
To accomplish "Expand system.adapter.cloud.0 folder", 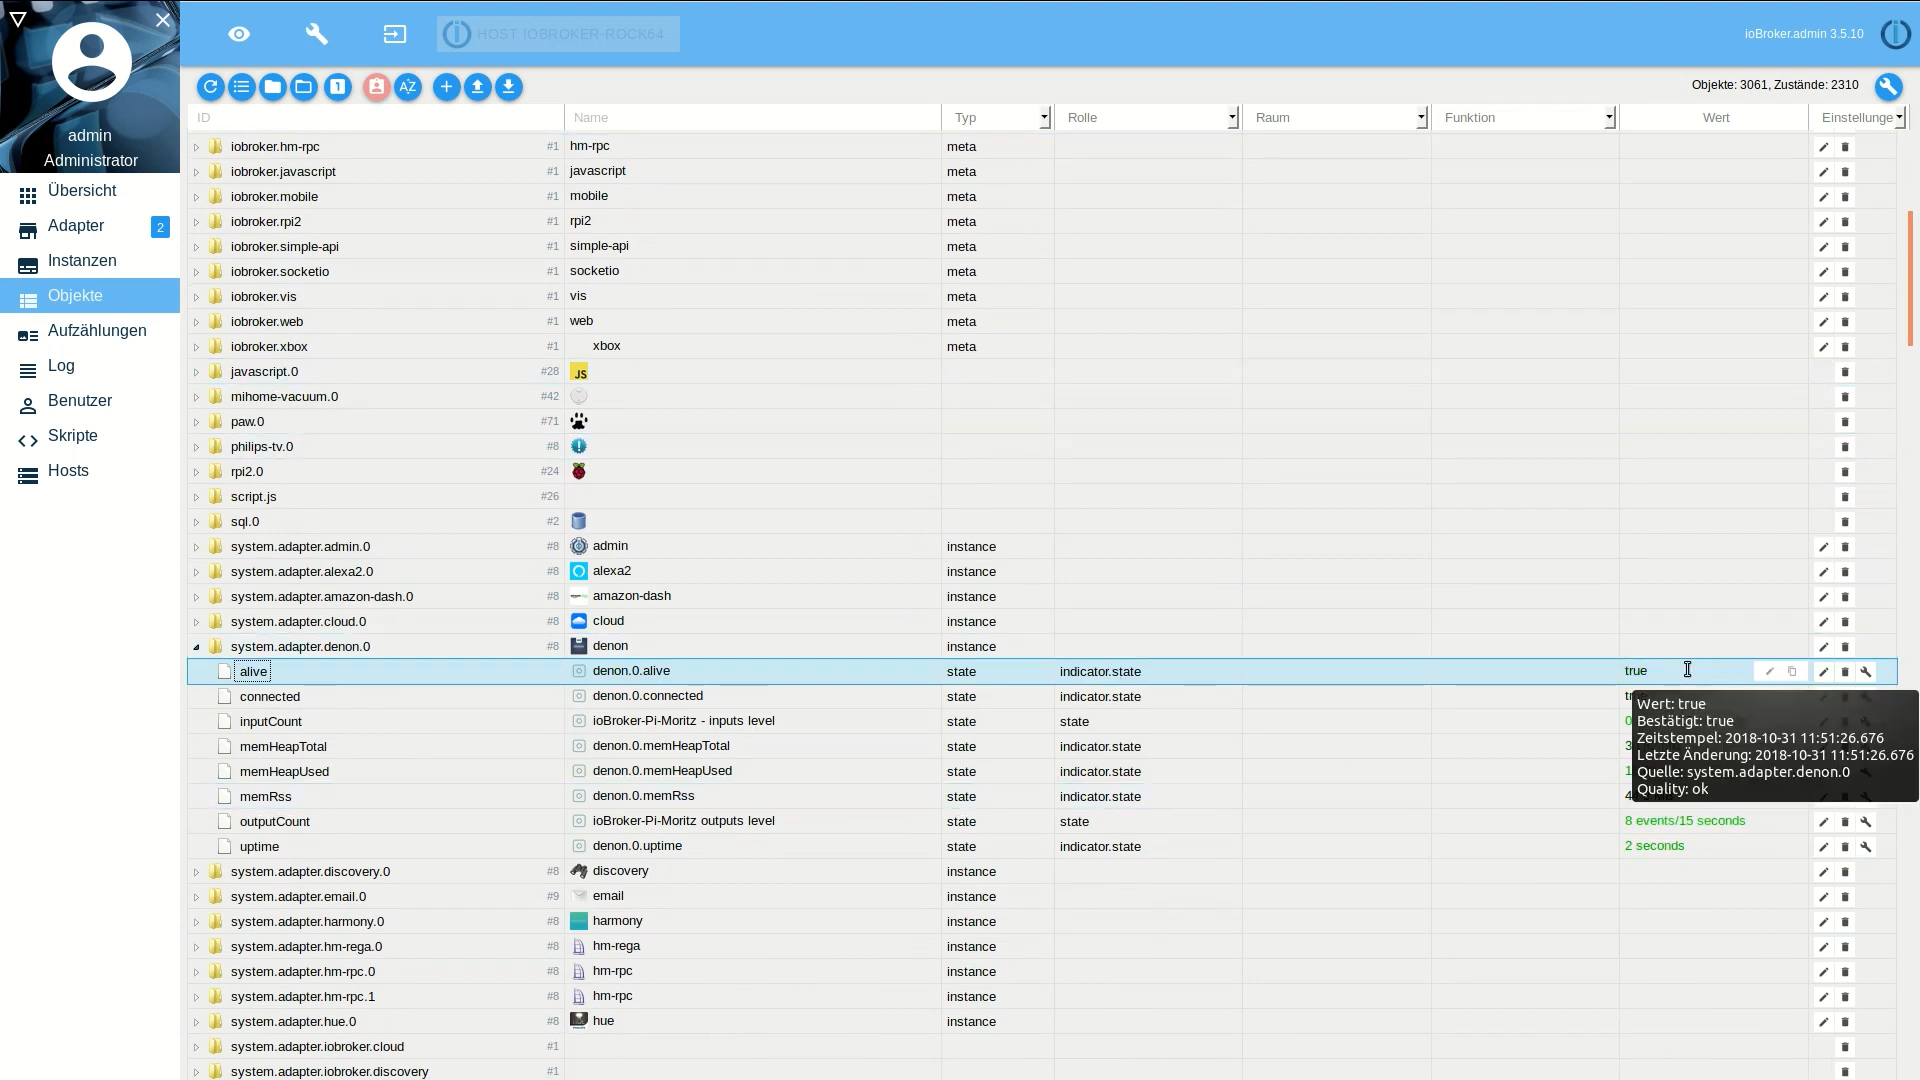I will tap(196, 622).
